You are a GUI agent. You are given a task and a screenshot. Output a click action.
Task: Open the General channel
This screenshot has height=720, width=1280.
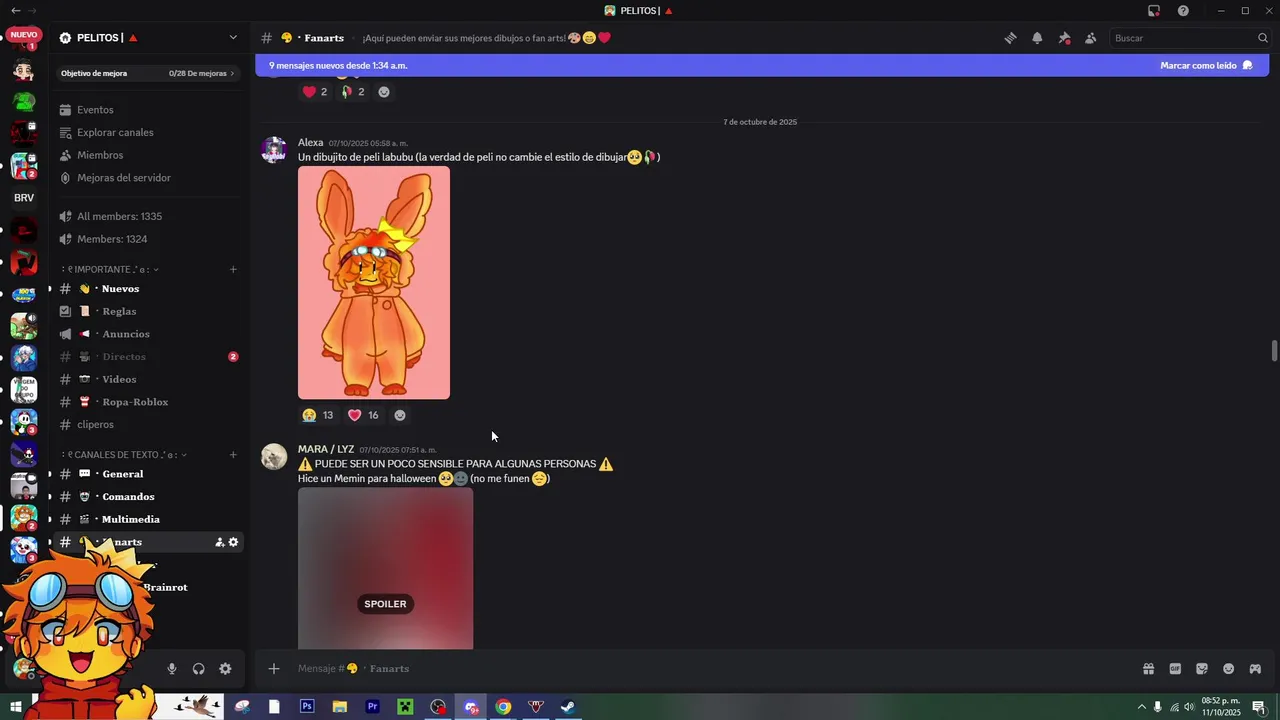click(148, 474)
